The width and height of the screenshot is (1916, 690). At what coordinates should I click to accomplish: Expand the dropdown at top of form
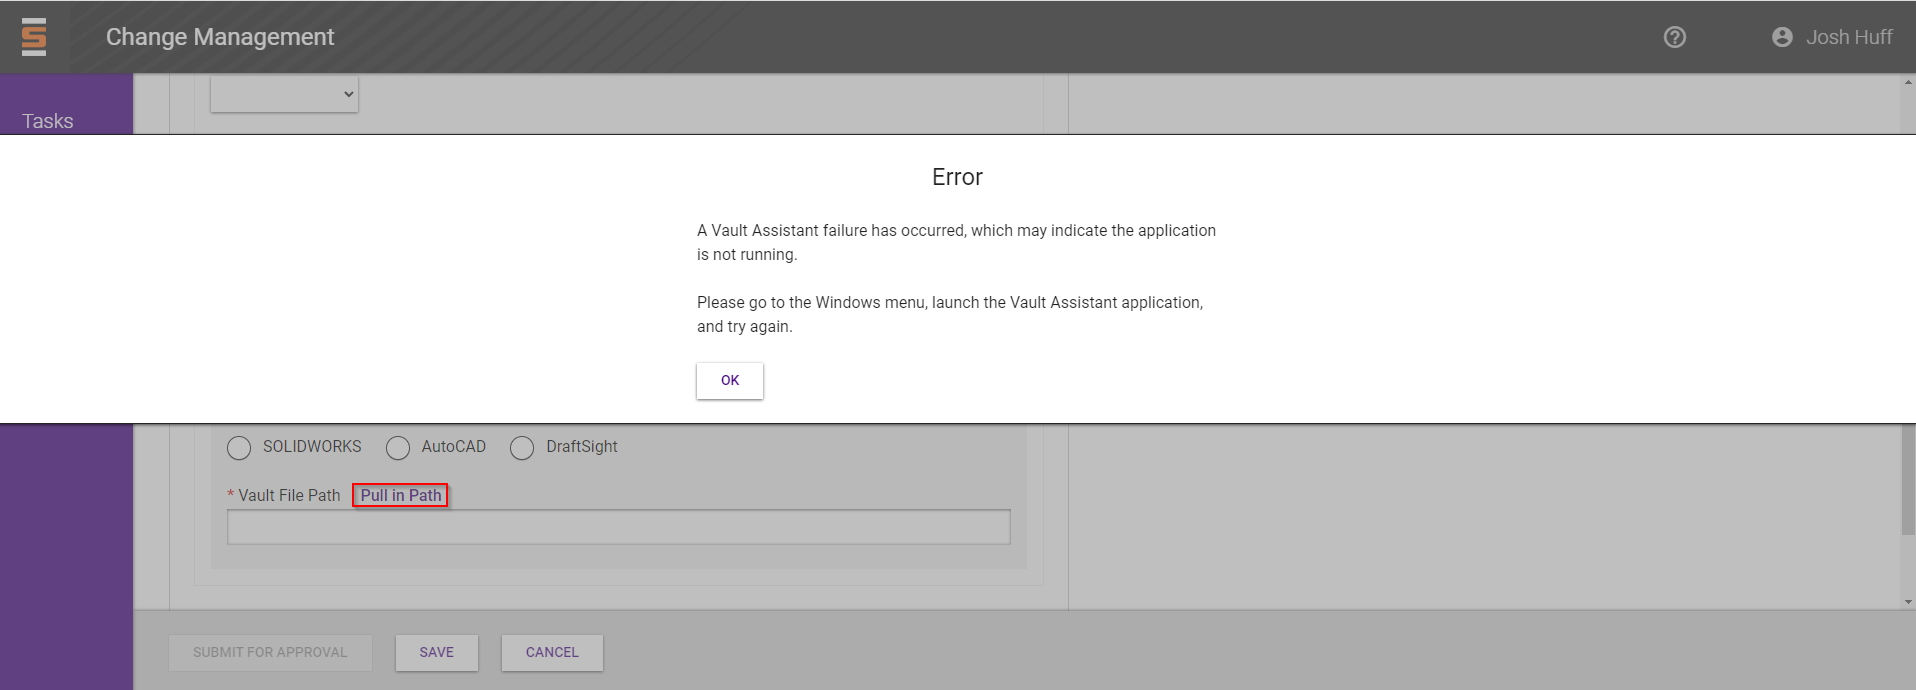point(284,94)
